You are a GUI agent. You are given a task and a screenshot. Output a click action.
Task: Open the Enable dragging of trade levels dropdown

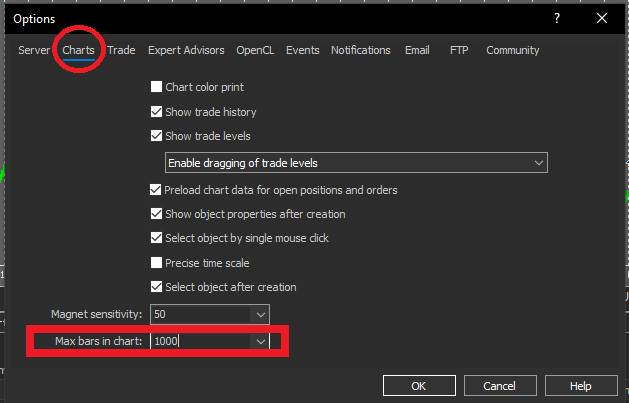(x=539, y=162)
